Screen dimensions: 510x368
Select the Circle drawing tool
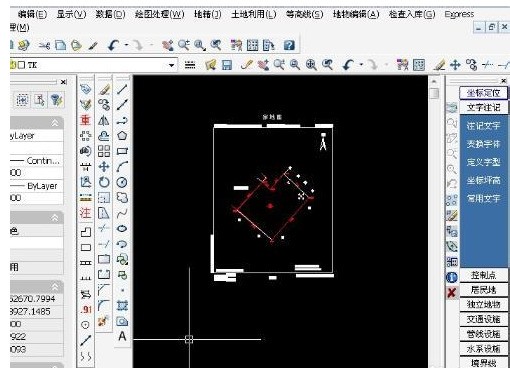(x=122, y=182)
